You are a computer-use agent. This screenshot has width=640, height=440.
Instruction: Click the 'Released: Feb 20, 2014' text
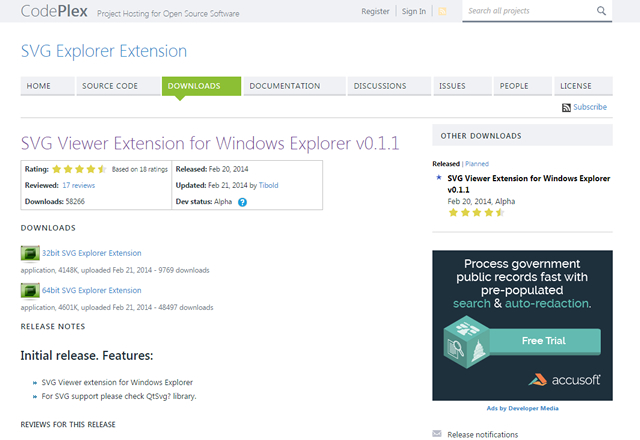point(212,169)
